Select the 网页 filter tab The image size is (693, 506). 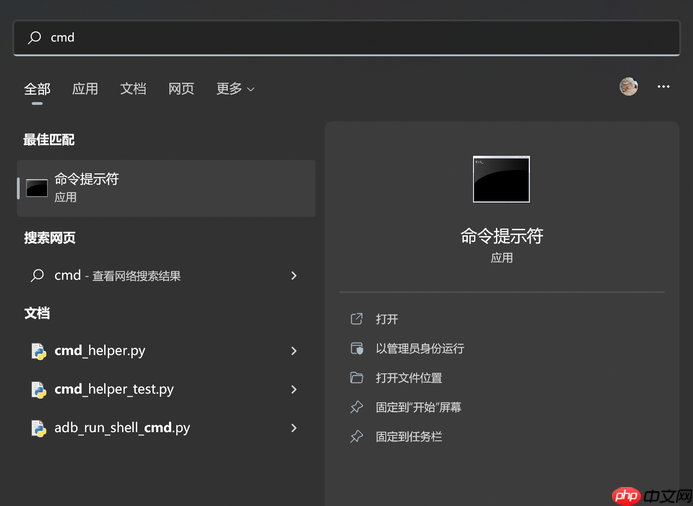(181, 89)
